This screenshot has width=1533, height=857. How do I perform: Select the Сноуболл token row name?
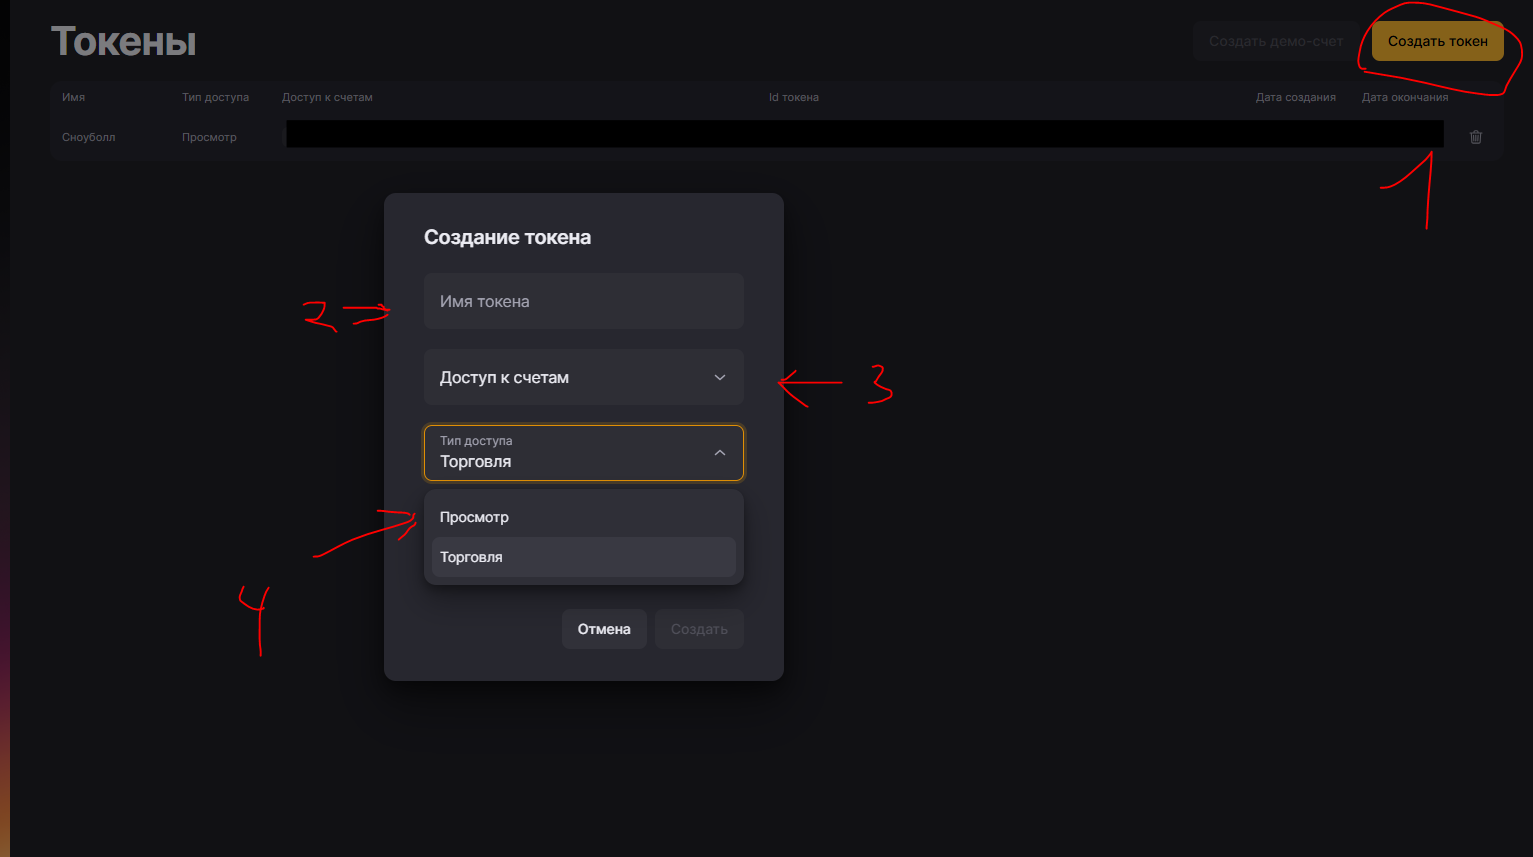click(88, 137)
